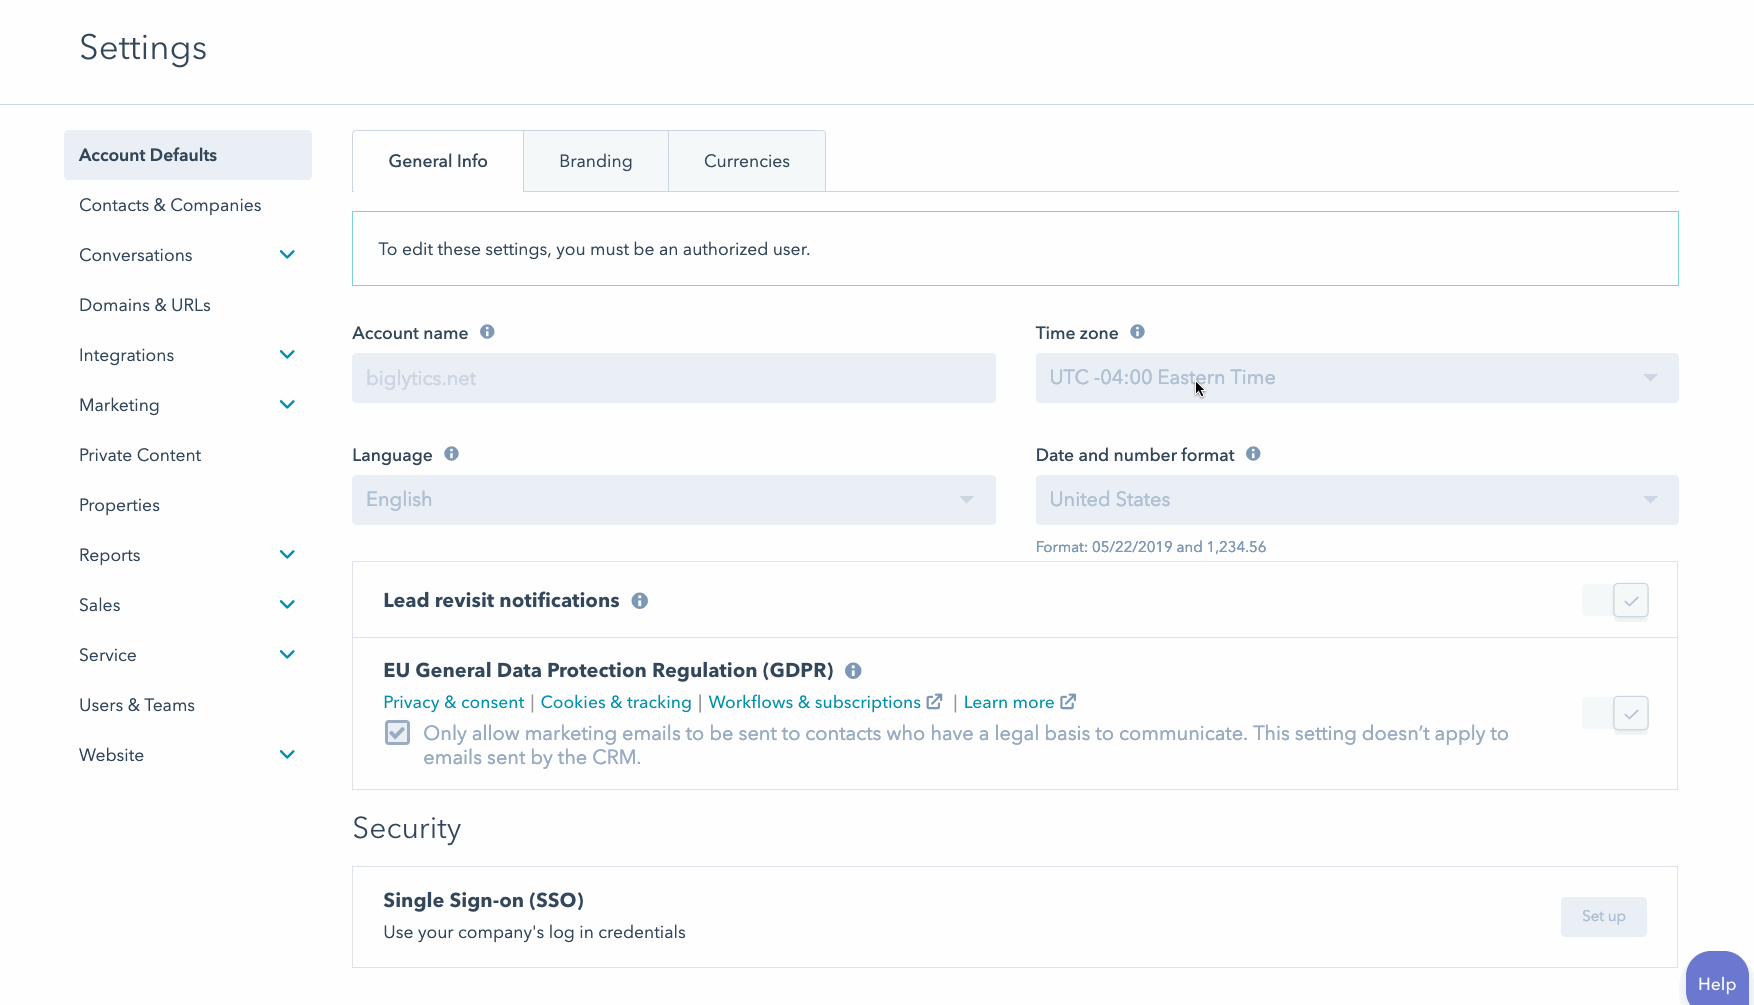This screenshot has height=1005, width=1754.
Task: Toggle the Lead revisit notifications switch
Action: pos(1615,601)
